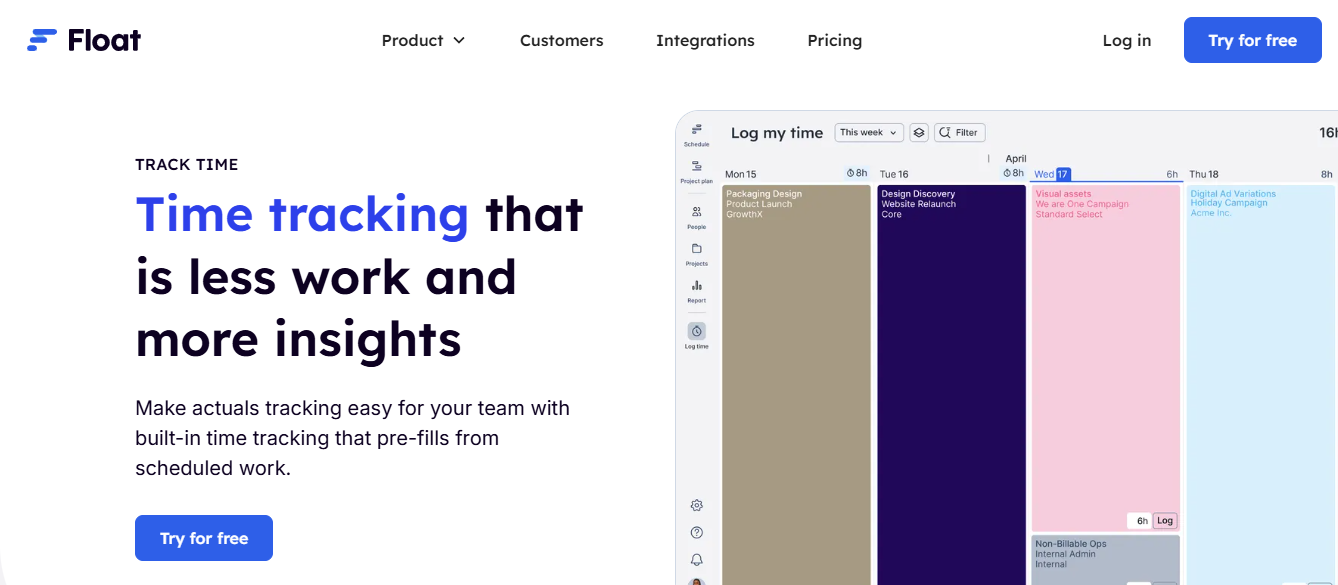Image resolution: width=1338 pixels, height=585 pixels.
Task: Click the Wed 17 day header
Action: coord(1053,174)
